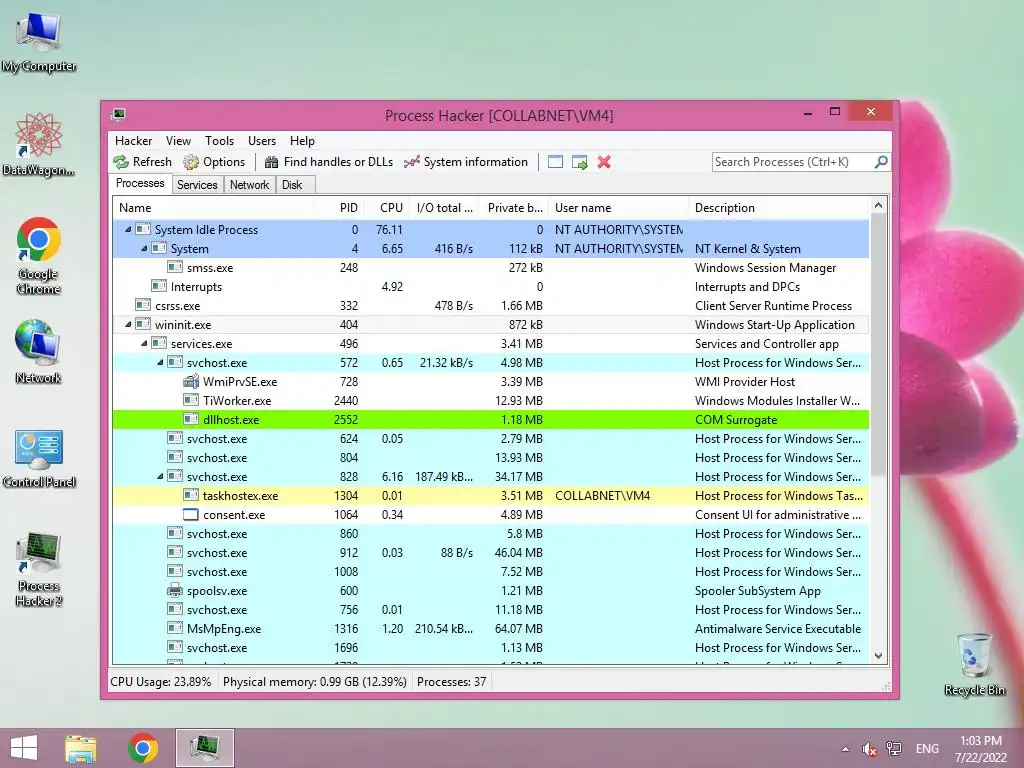
Task: Click the Physical memory status entry
Action: [x=315, y=682]
